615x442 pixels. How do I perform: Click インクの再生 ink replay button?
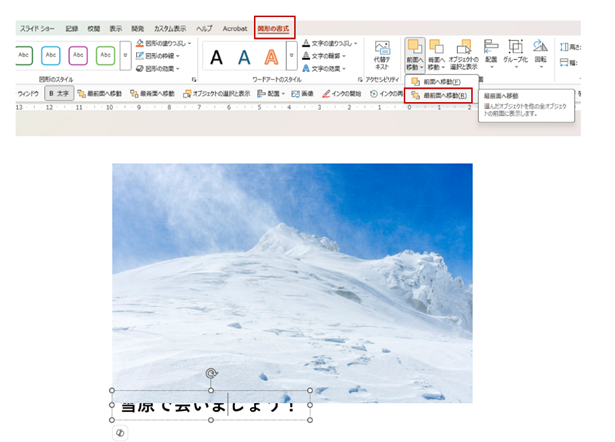point(386,94)
